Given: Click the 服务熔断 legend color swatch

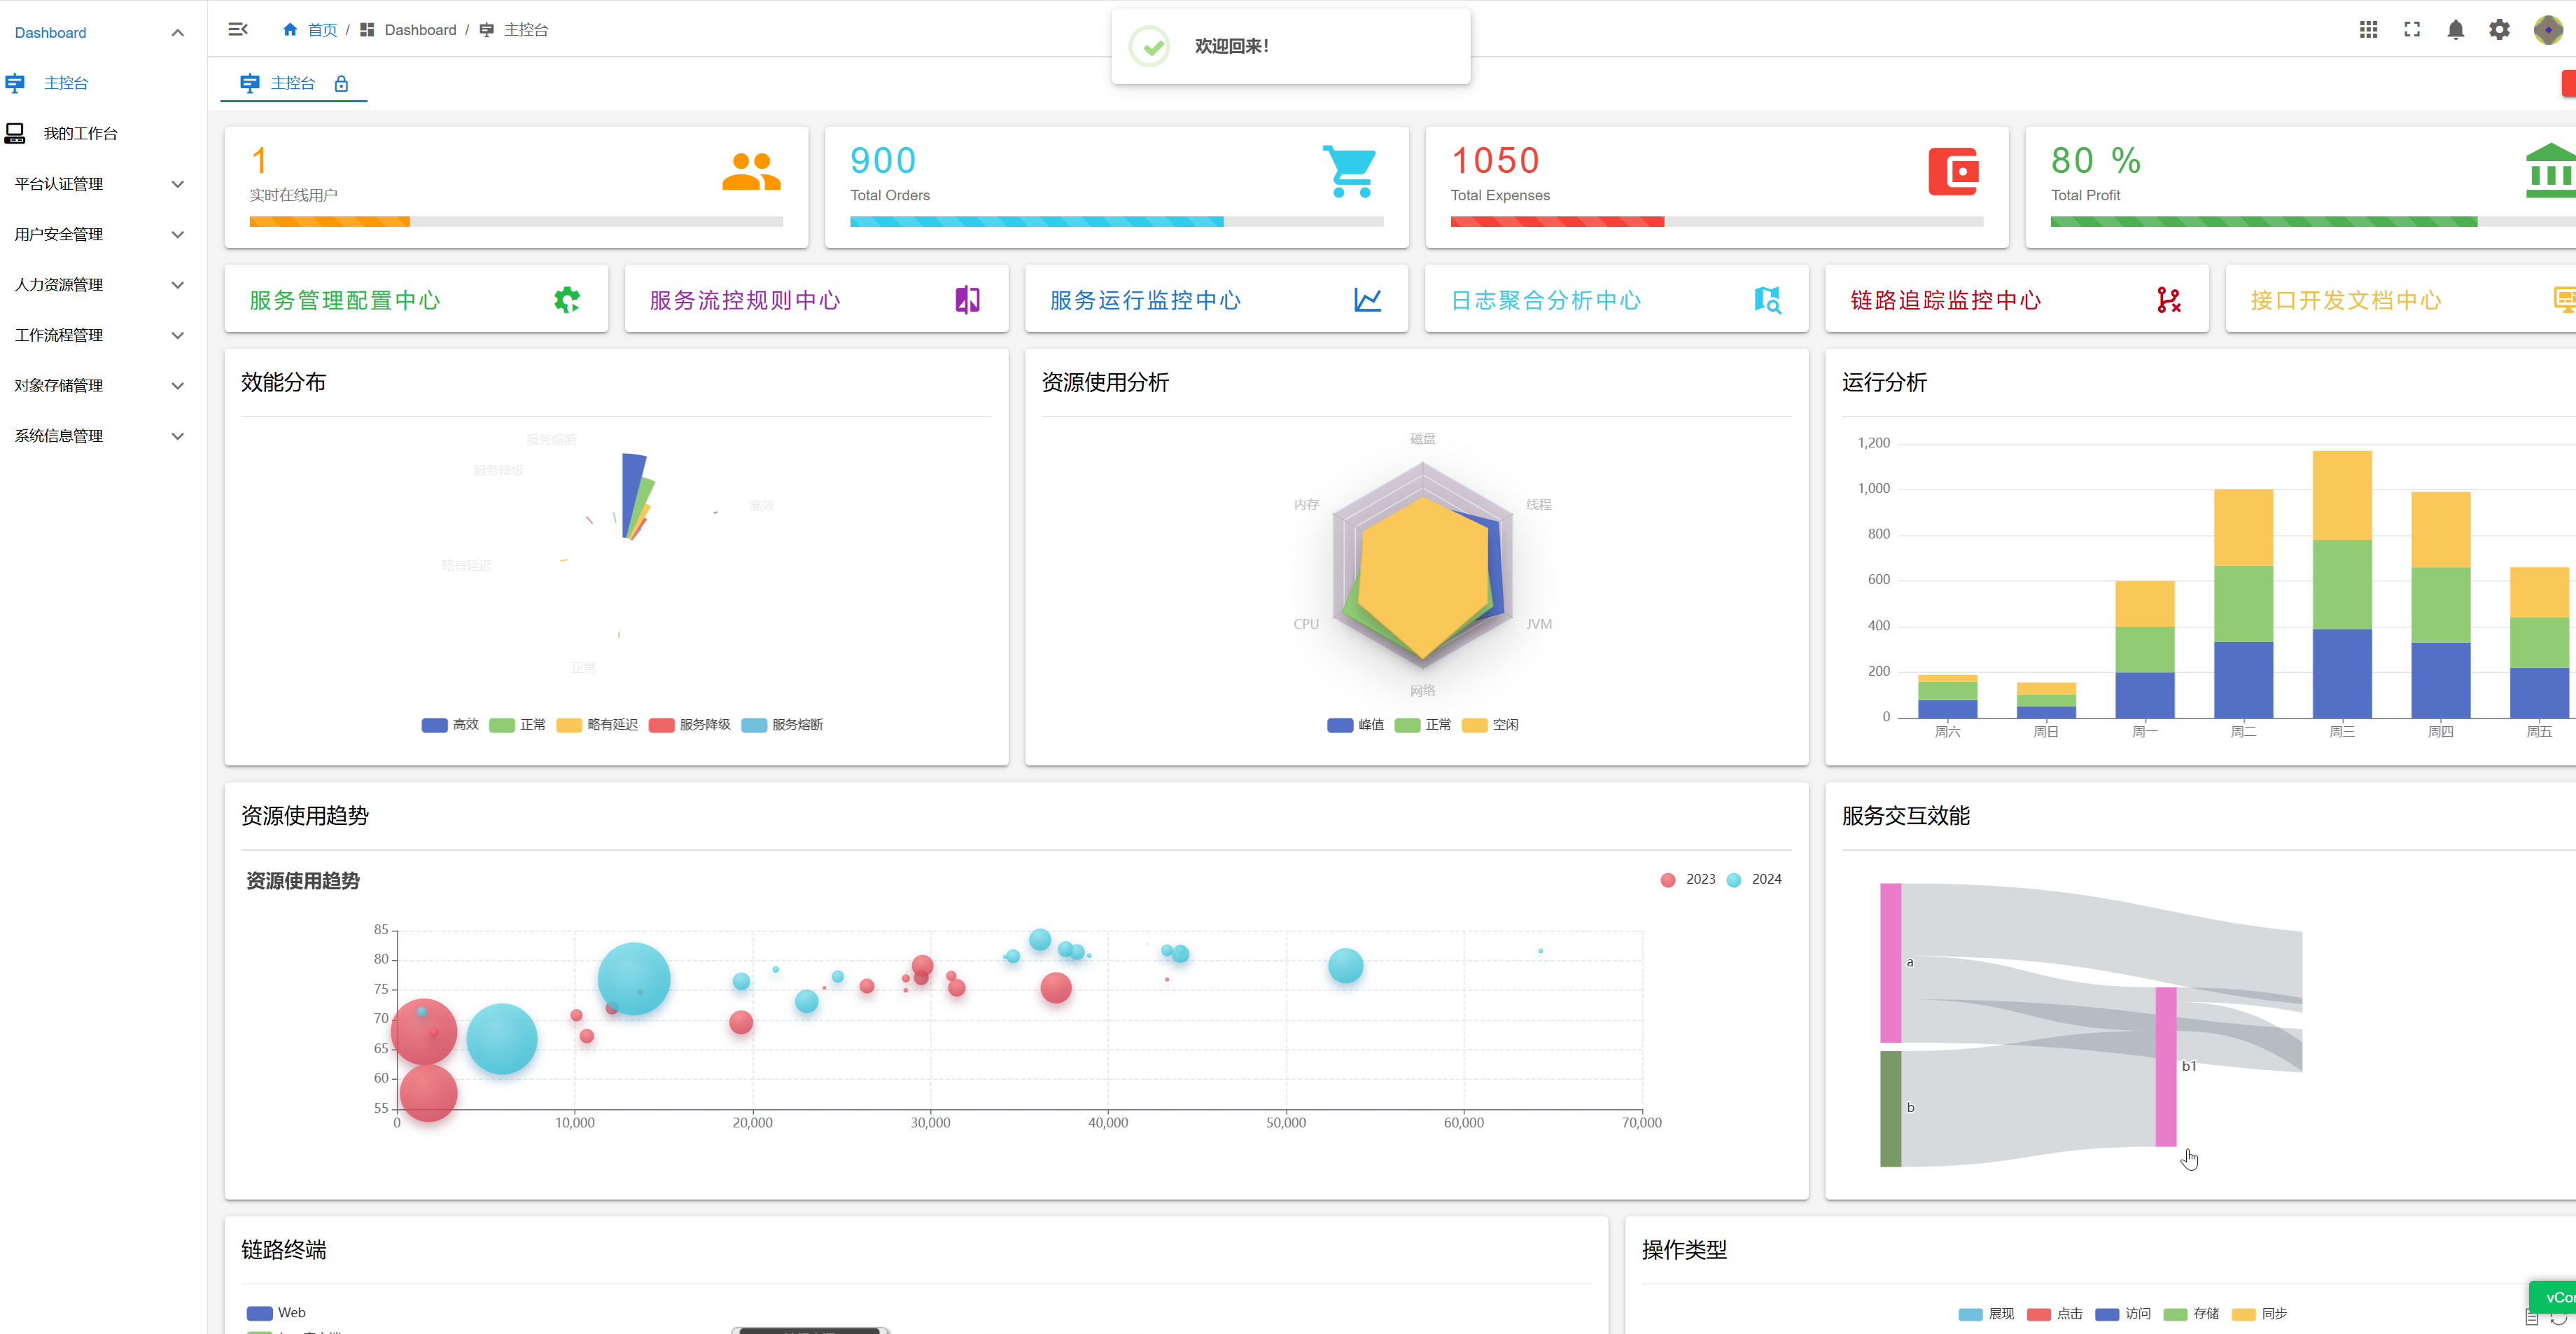Looking at the screenshot, I should [754, 725].
